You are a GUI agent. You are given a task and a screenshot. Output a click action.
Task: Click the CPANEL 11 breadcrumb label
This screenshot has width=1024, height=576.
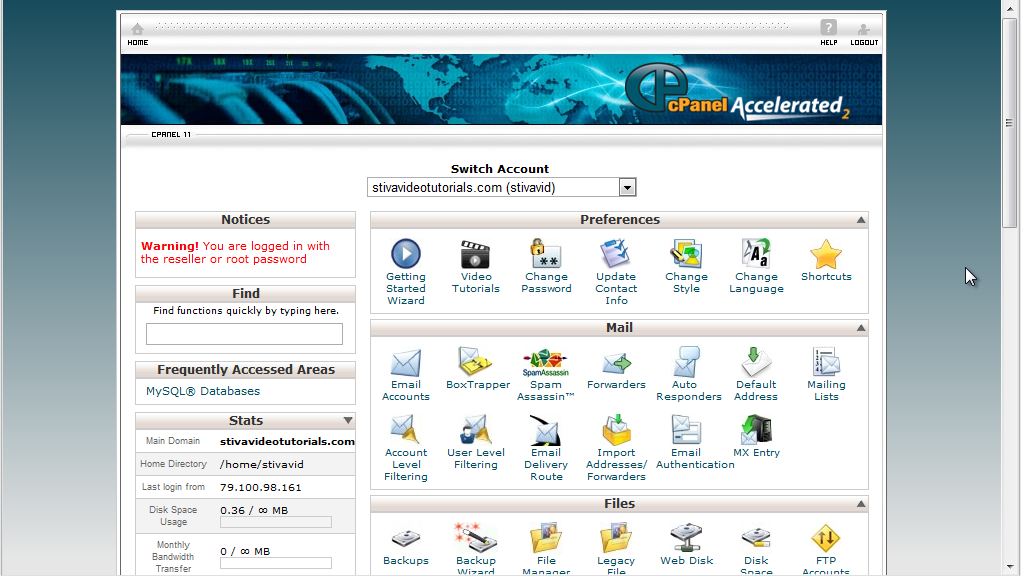click(x=171, y=135)
